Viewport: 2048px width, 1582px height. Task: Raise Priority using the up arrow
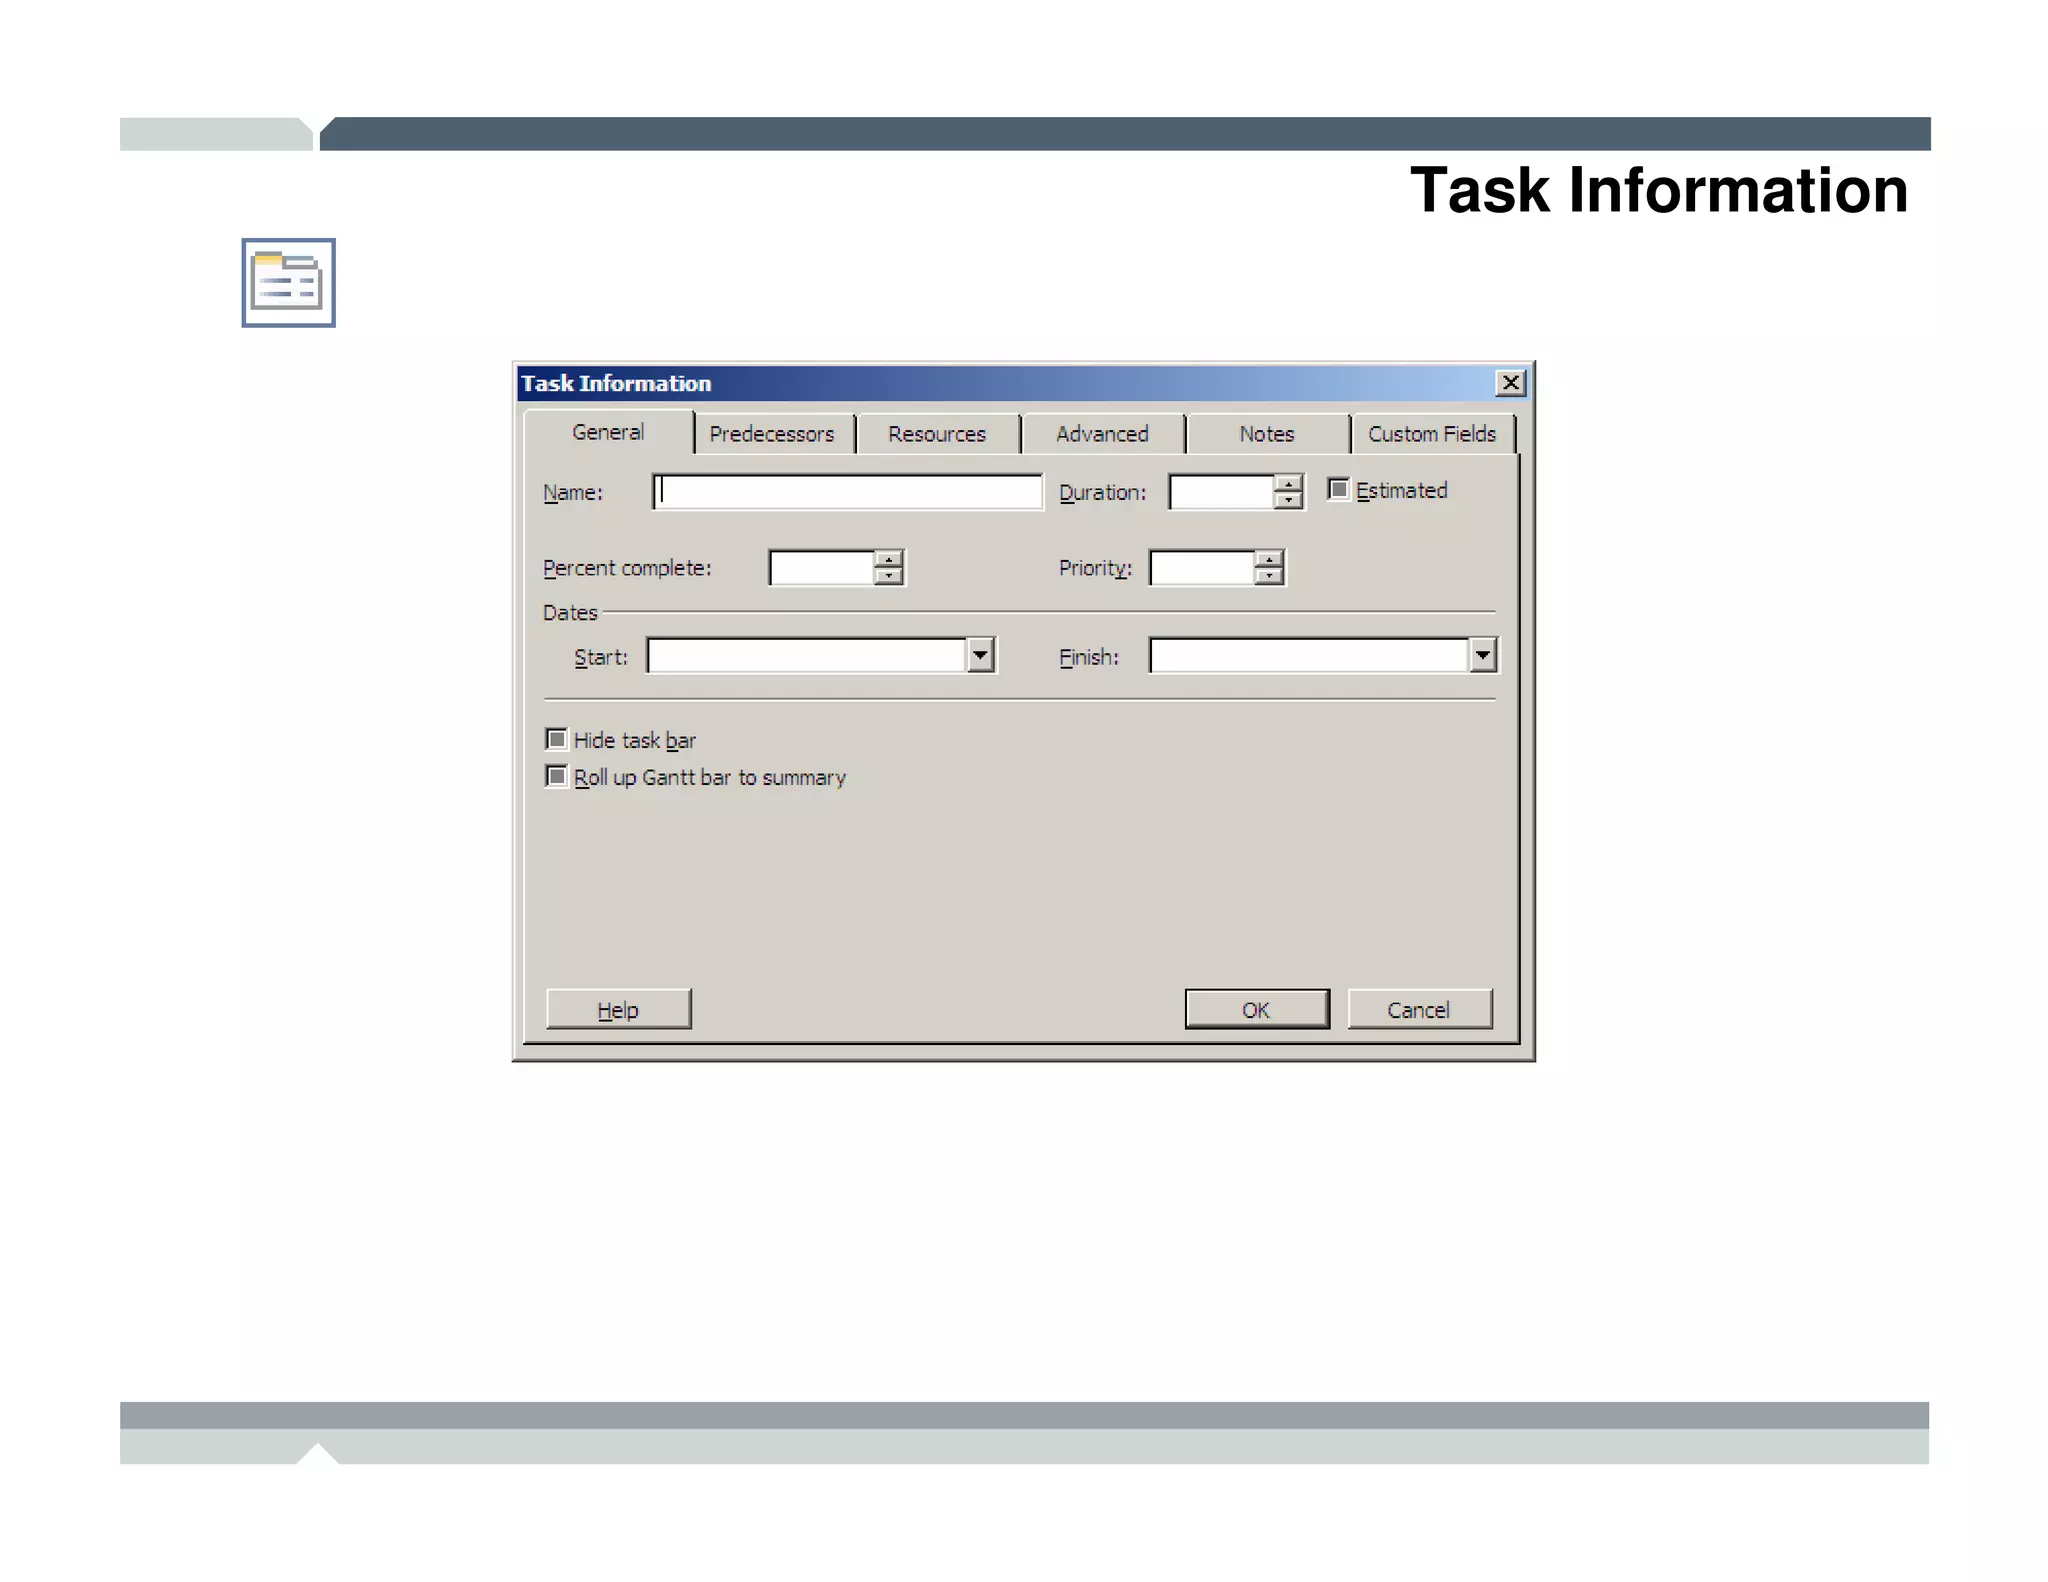[x=1269, y=560]
